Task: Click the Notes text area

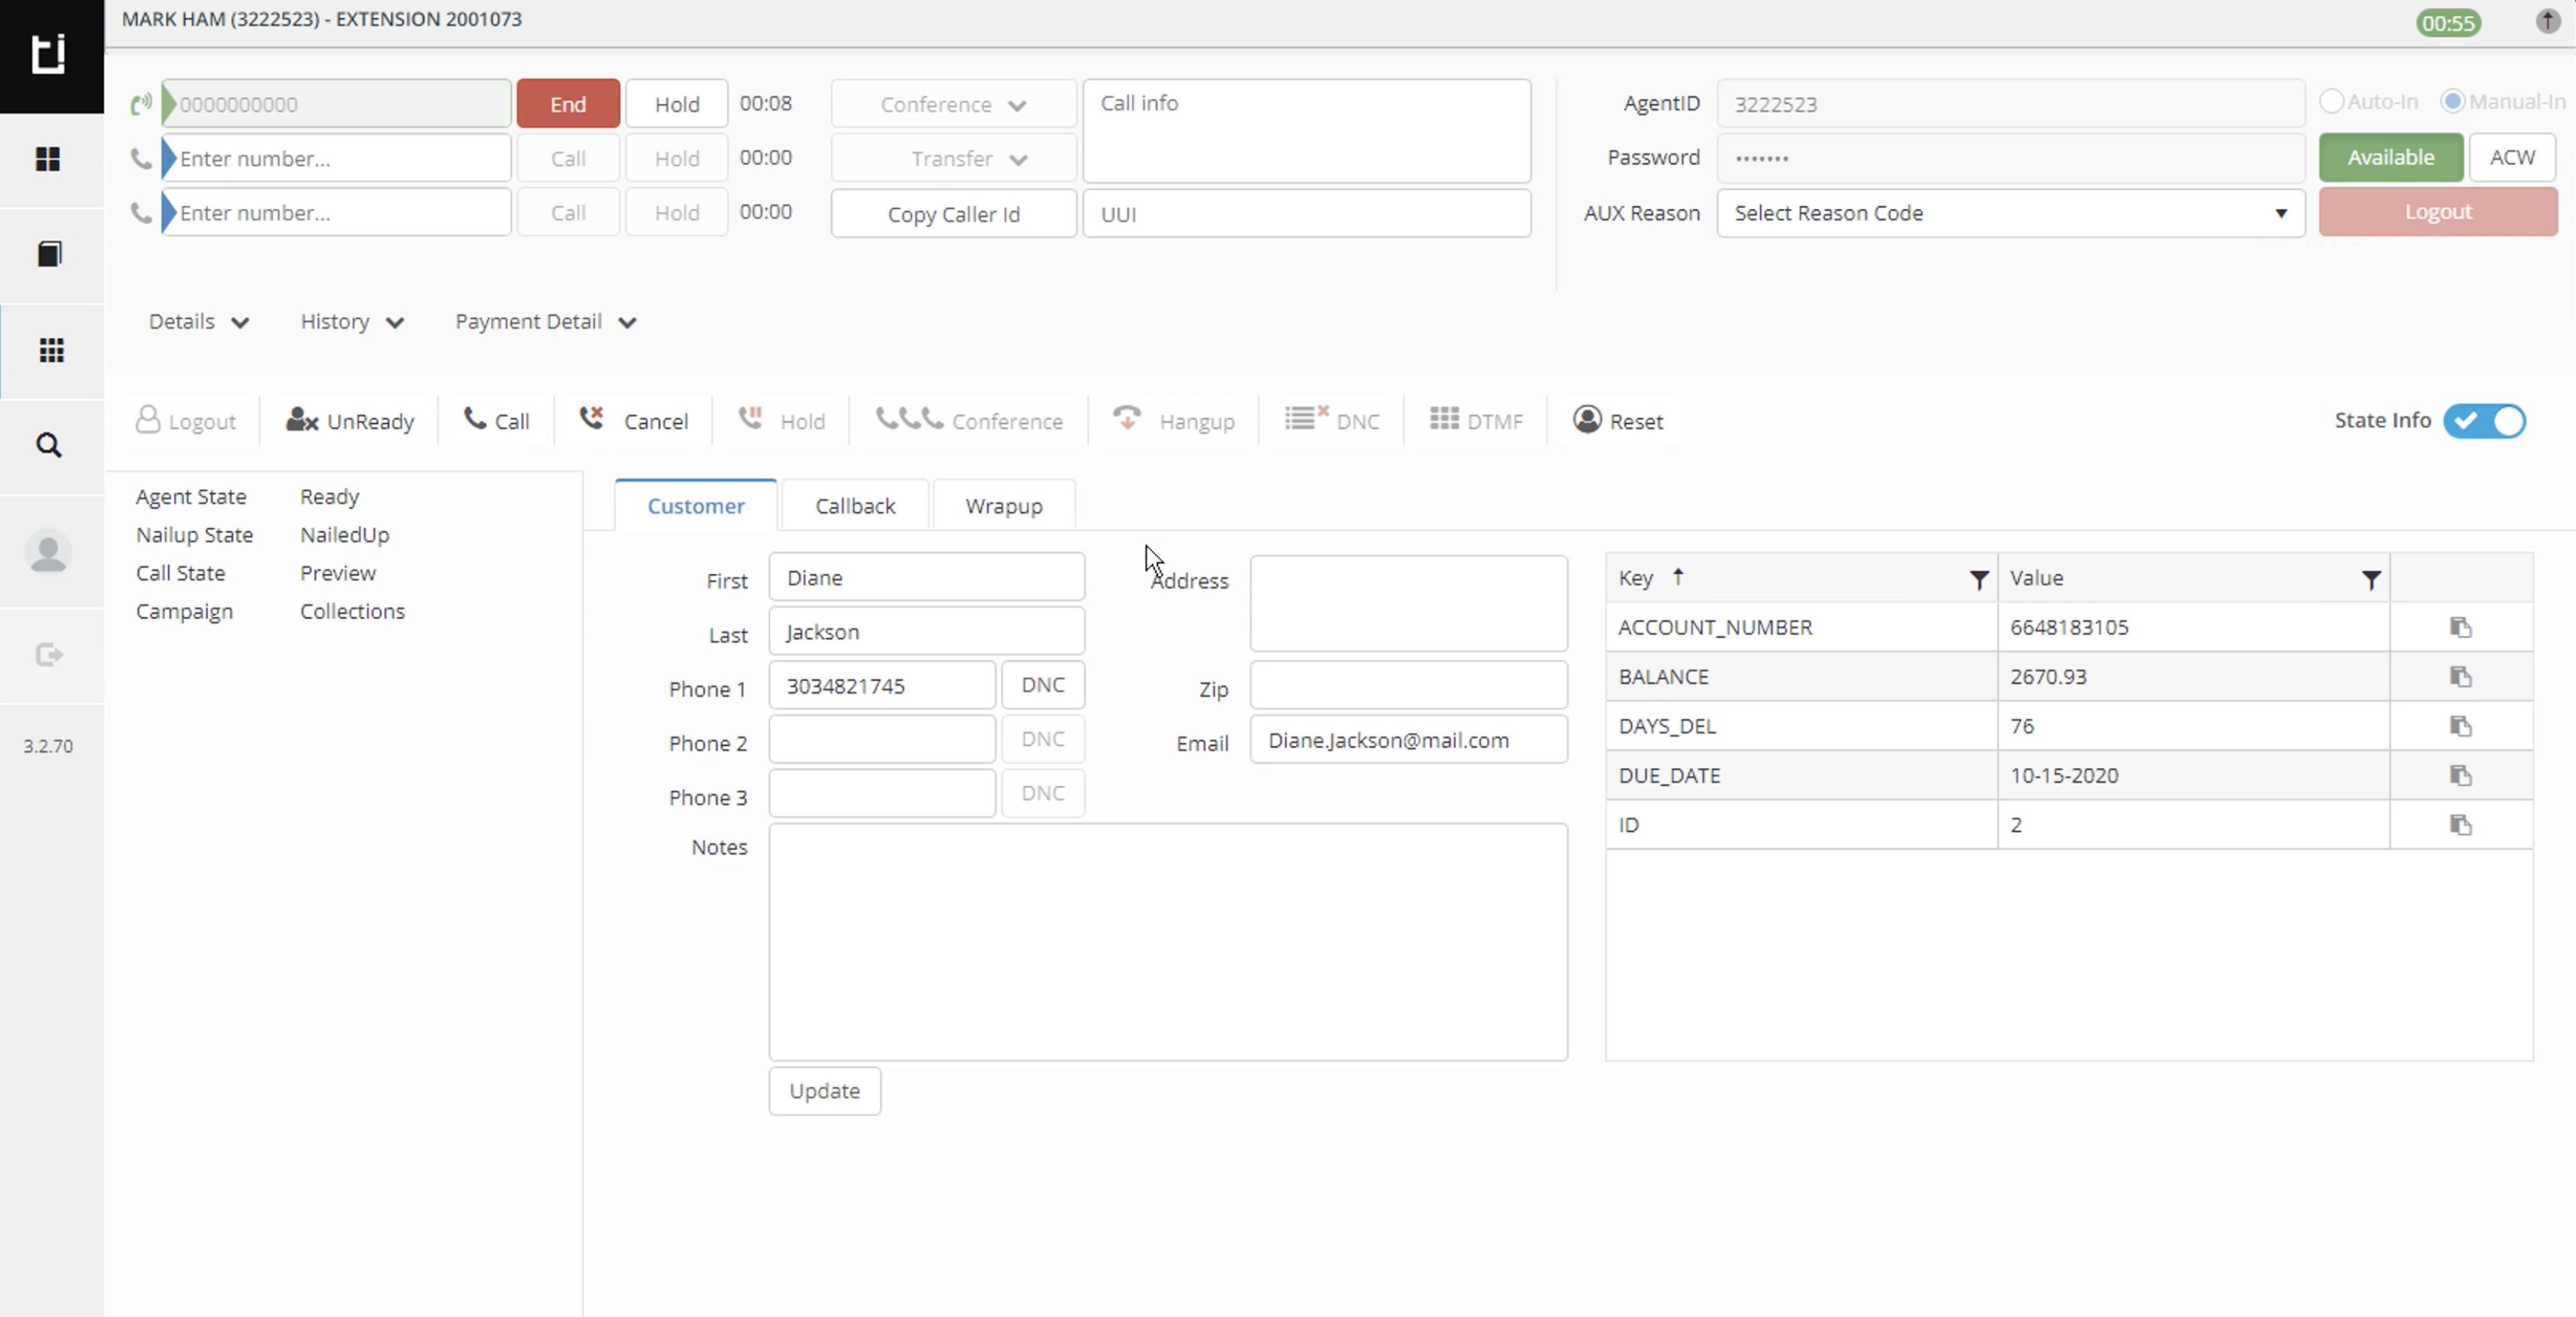Action: pos(1167,941)
